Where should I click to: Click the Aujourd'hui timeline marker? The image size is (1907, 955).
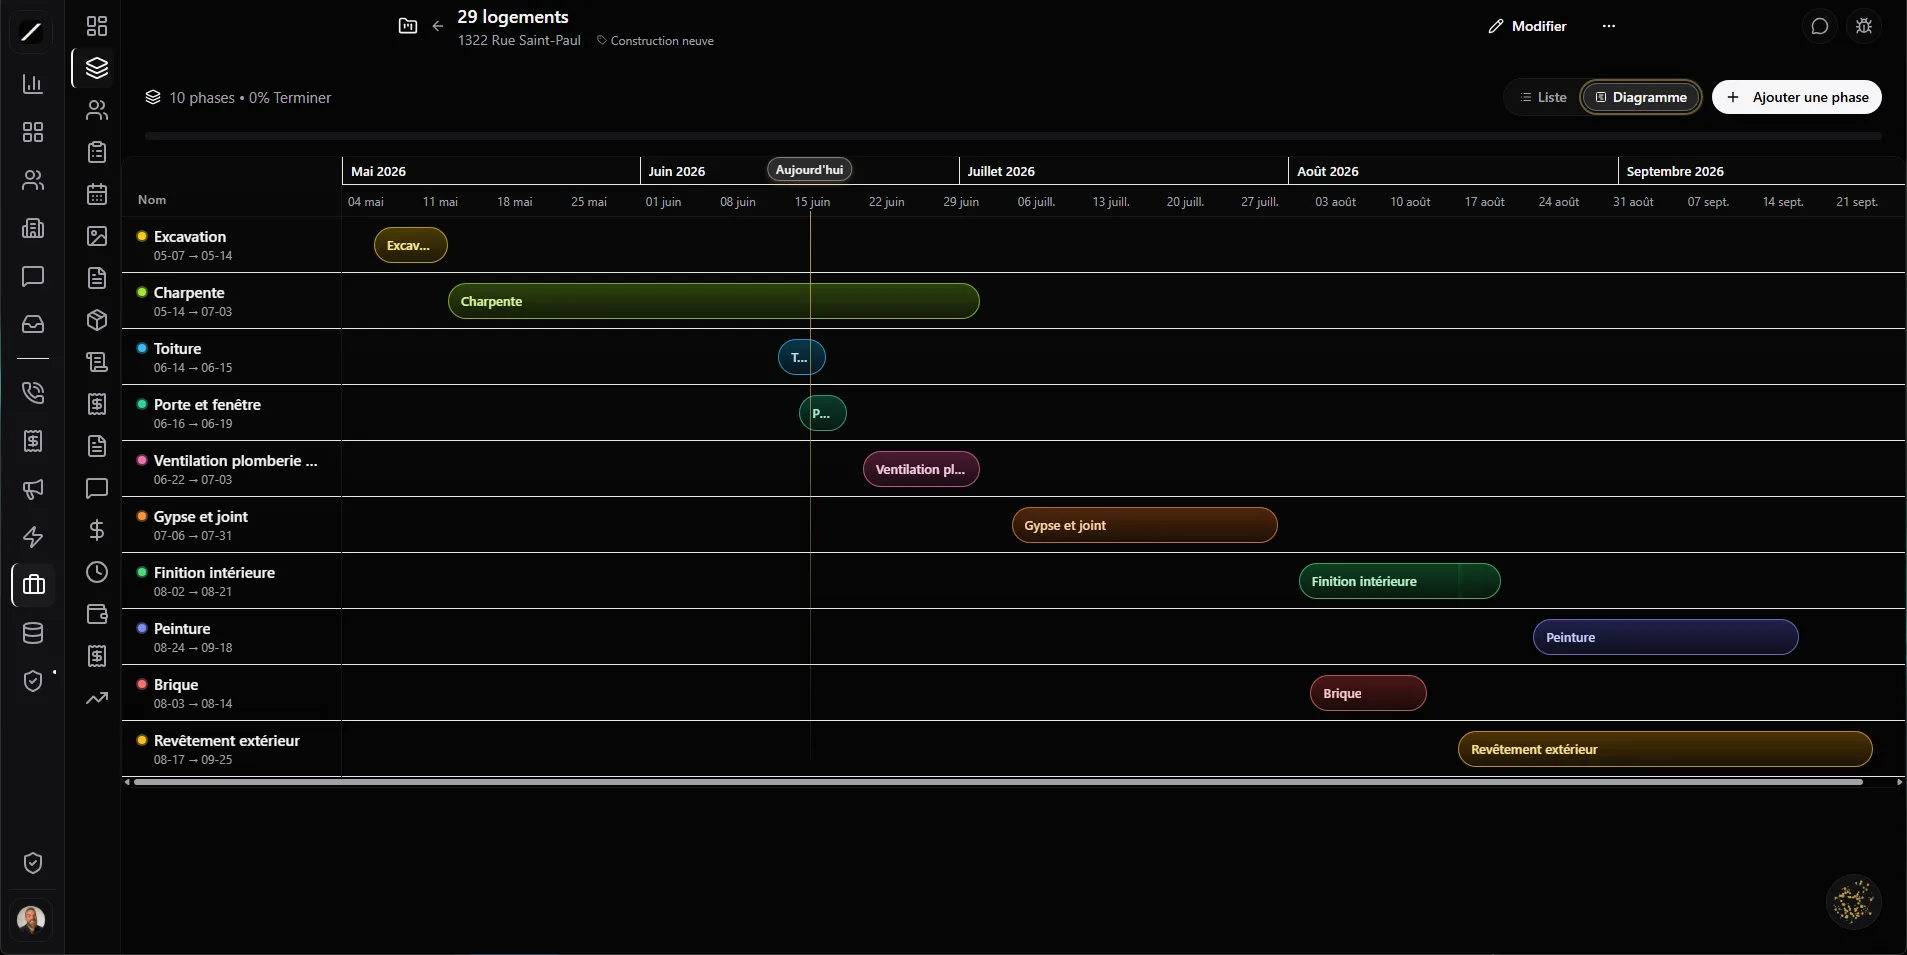click(809, 170)
